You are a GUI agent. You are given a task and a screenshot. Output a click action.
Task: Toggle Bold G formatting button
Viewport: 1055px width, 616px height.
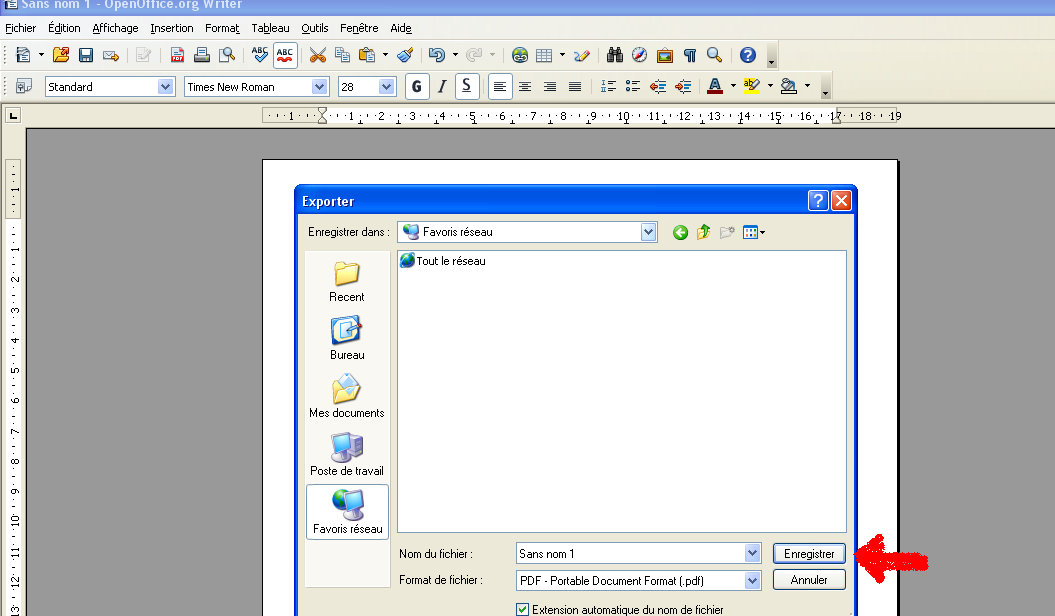[417, 87]
